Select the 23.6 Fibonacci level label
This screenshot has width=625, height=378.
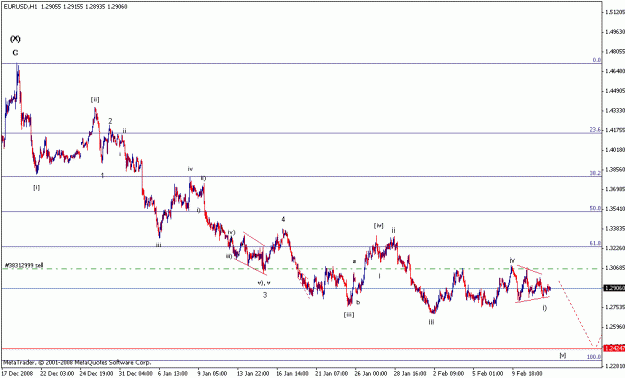pyautogui.click(x=596, y=130)
